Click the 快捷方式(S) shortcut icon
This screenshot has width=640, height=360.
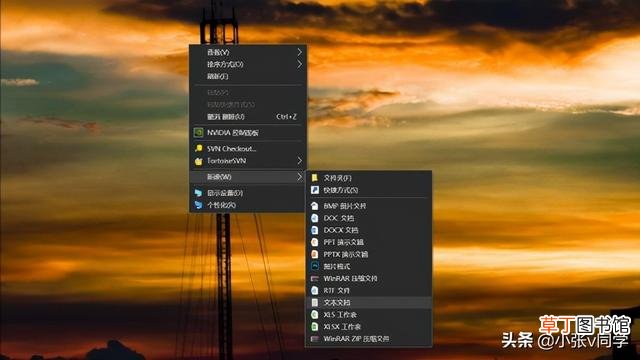pyautogui.click(x=315, y=190)
